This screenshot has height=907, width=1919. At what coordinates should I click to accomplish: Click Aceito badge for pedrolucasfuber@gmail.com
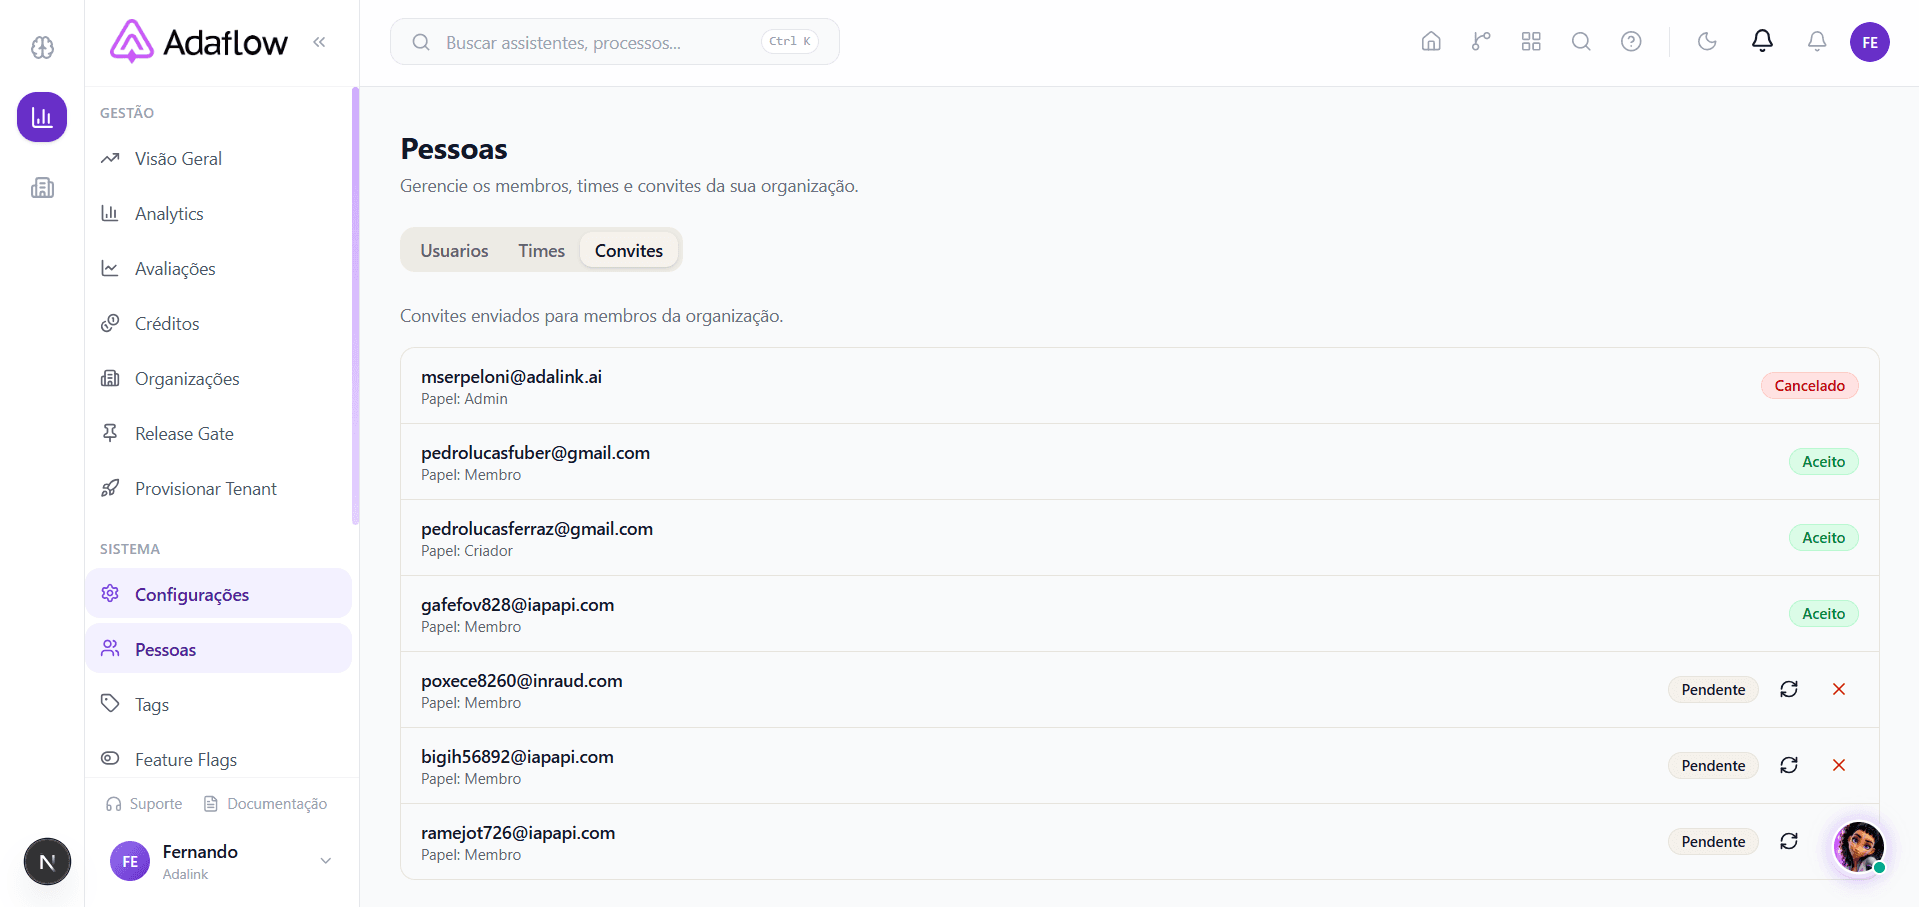(x=1823, y=462)
